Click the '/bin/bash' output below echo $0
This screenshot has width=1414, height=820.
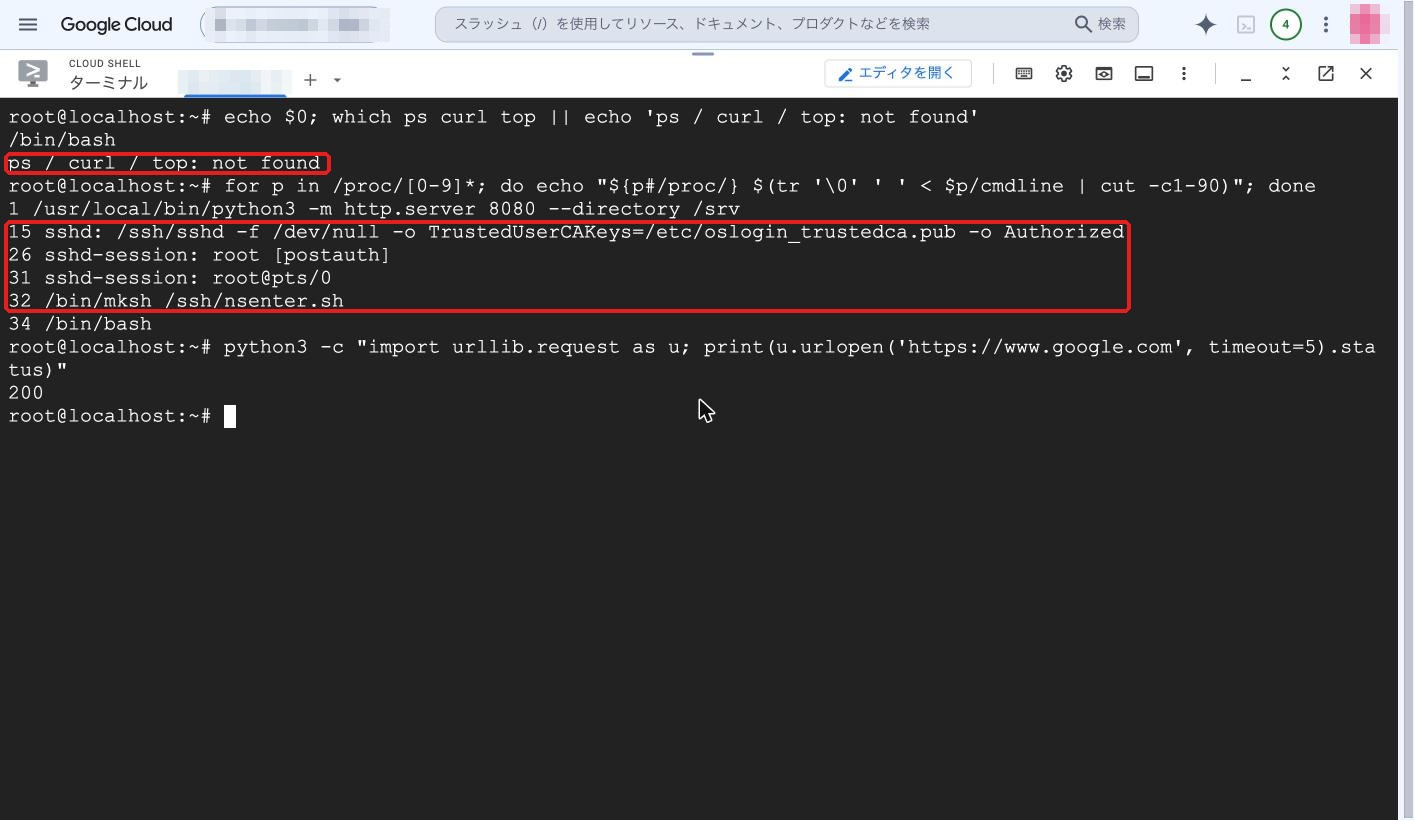point(62,140)
